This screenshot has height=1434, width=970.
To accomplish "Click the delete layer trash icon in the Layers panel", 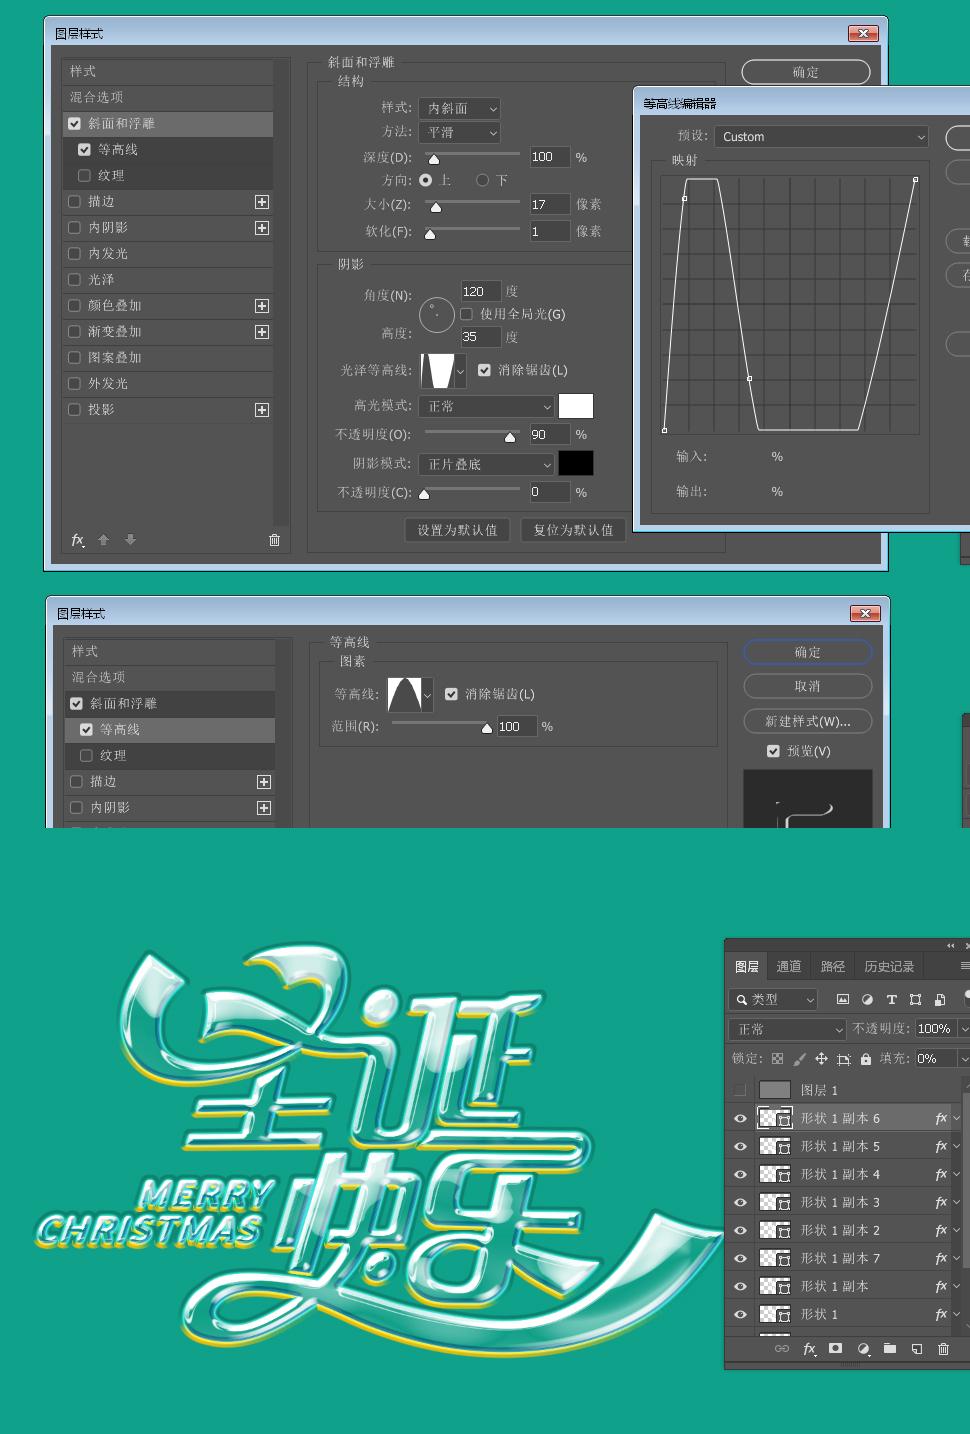I will coord(943,1349).
